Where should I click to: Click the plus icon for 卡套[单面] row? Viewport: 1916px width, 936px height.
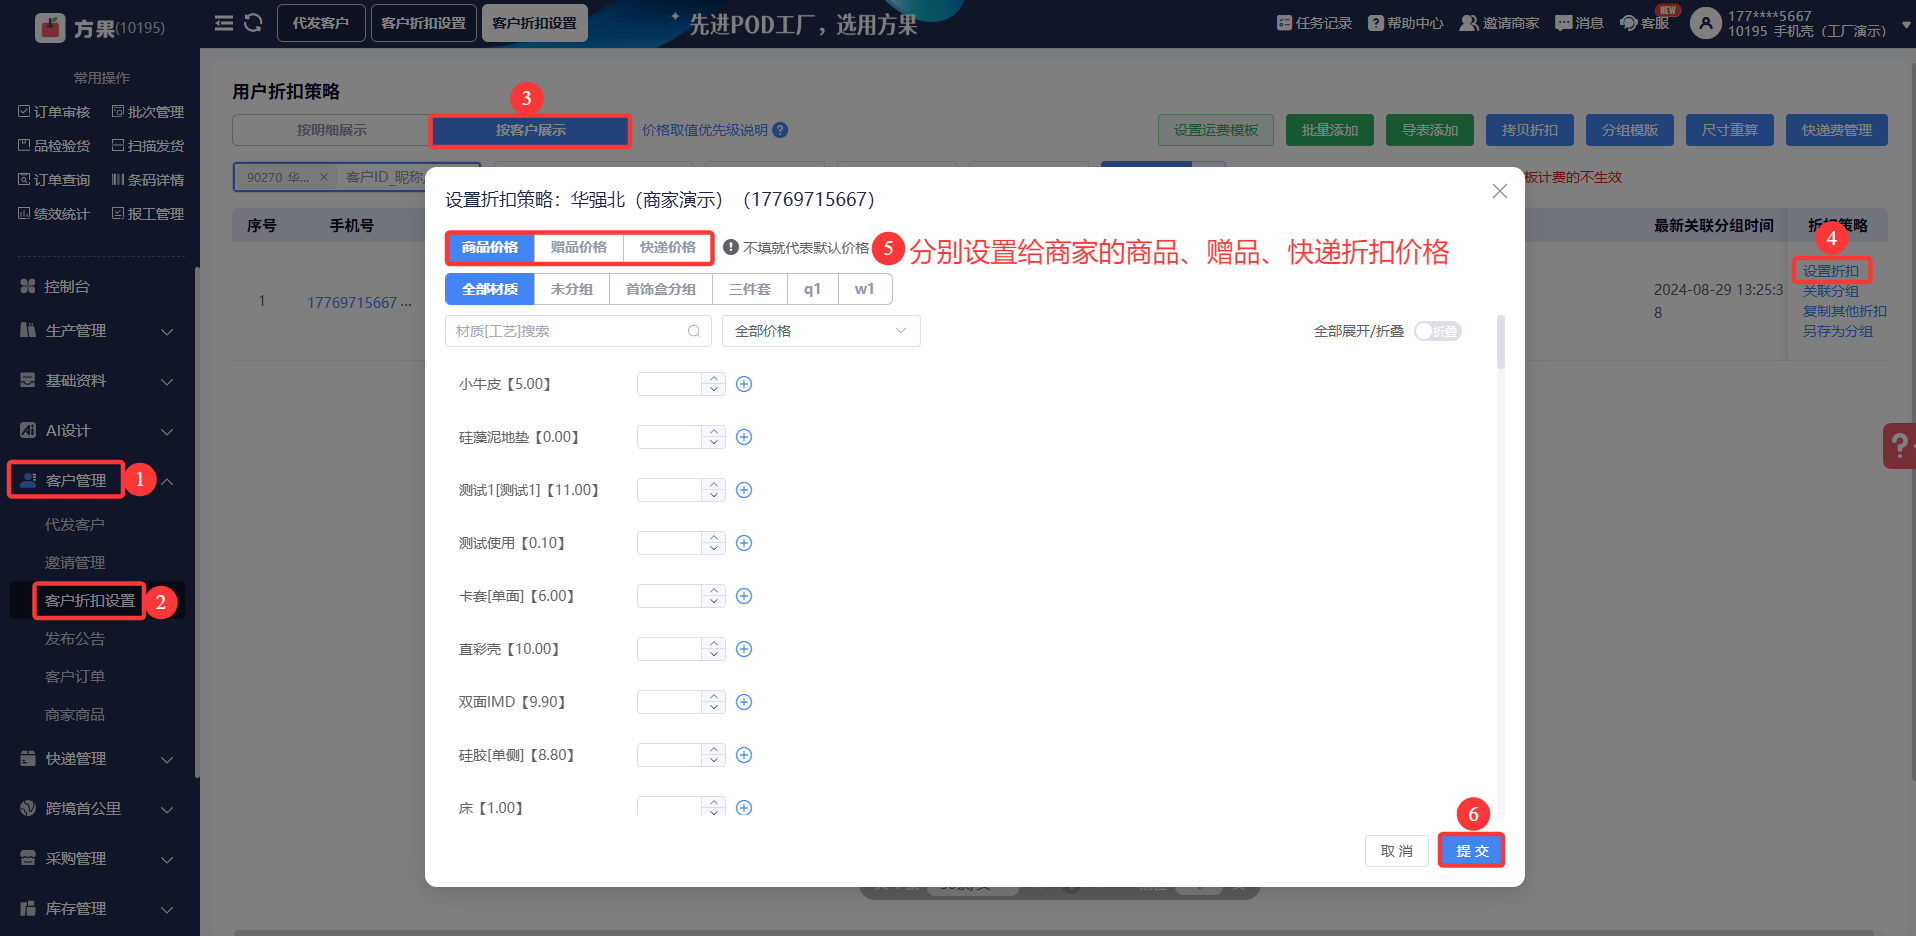(744, 596)
